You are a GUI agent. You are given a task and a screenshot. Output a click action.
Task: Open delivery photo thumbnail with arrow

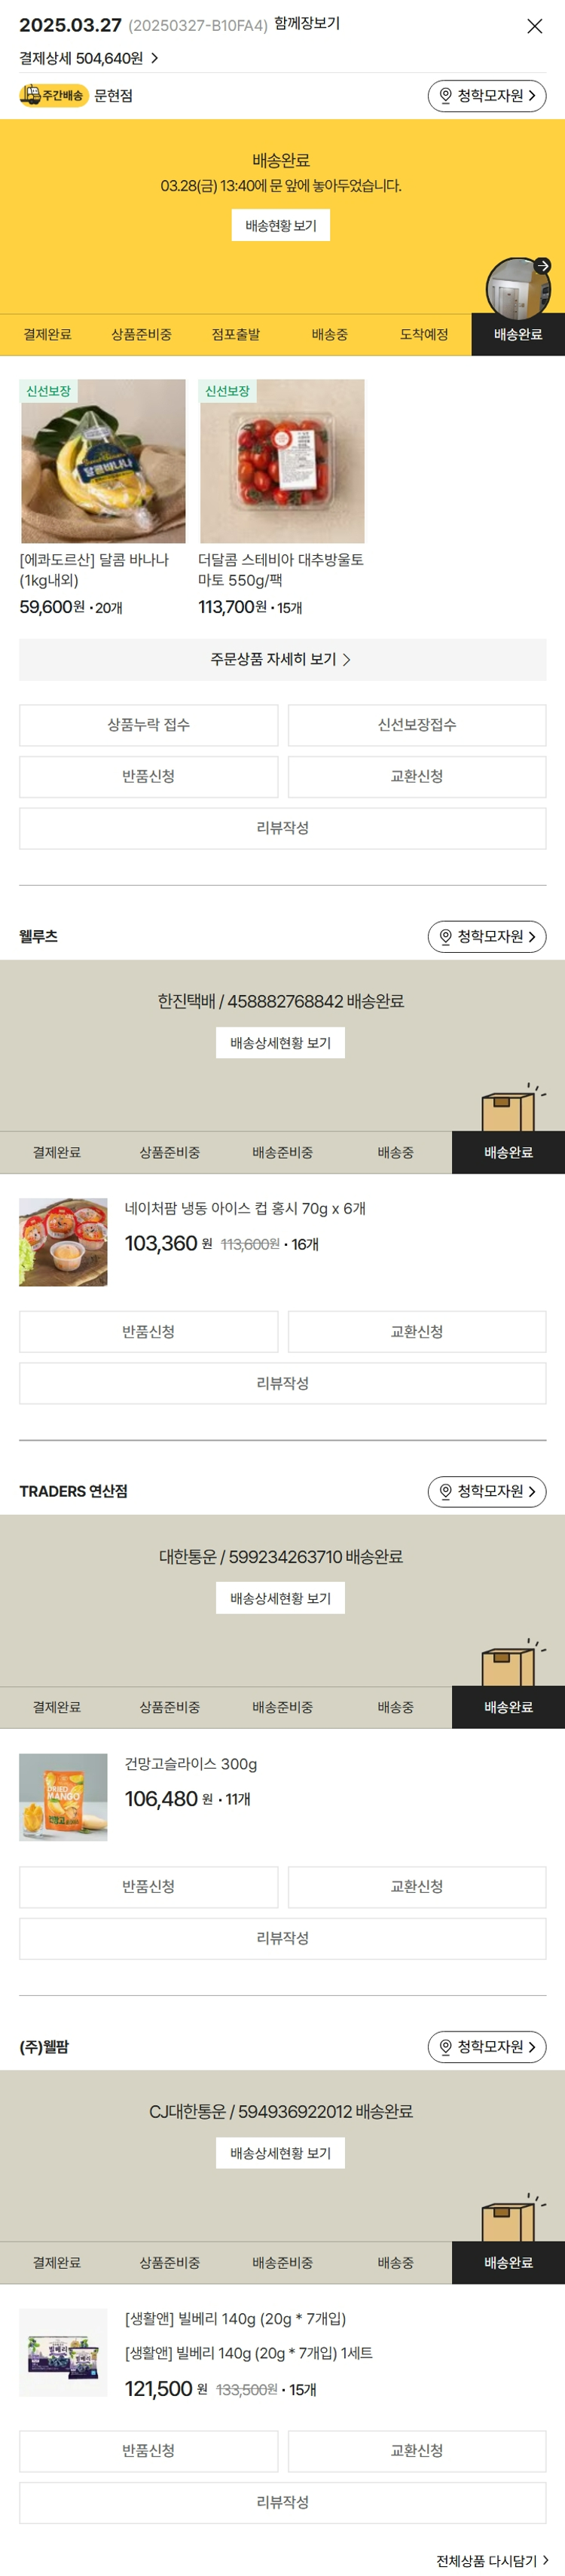click(x=518, y=288)
